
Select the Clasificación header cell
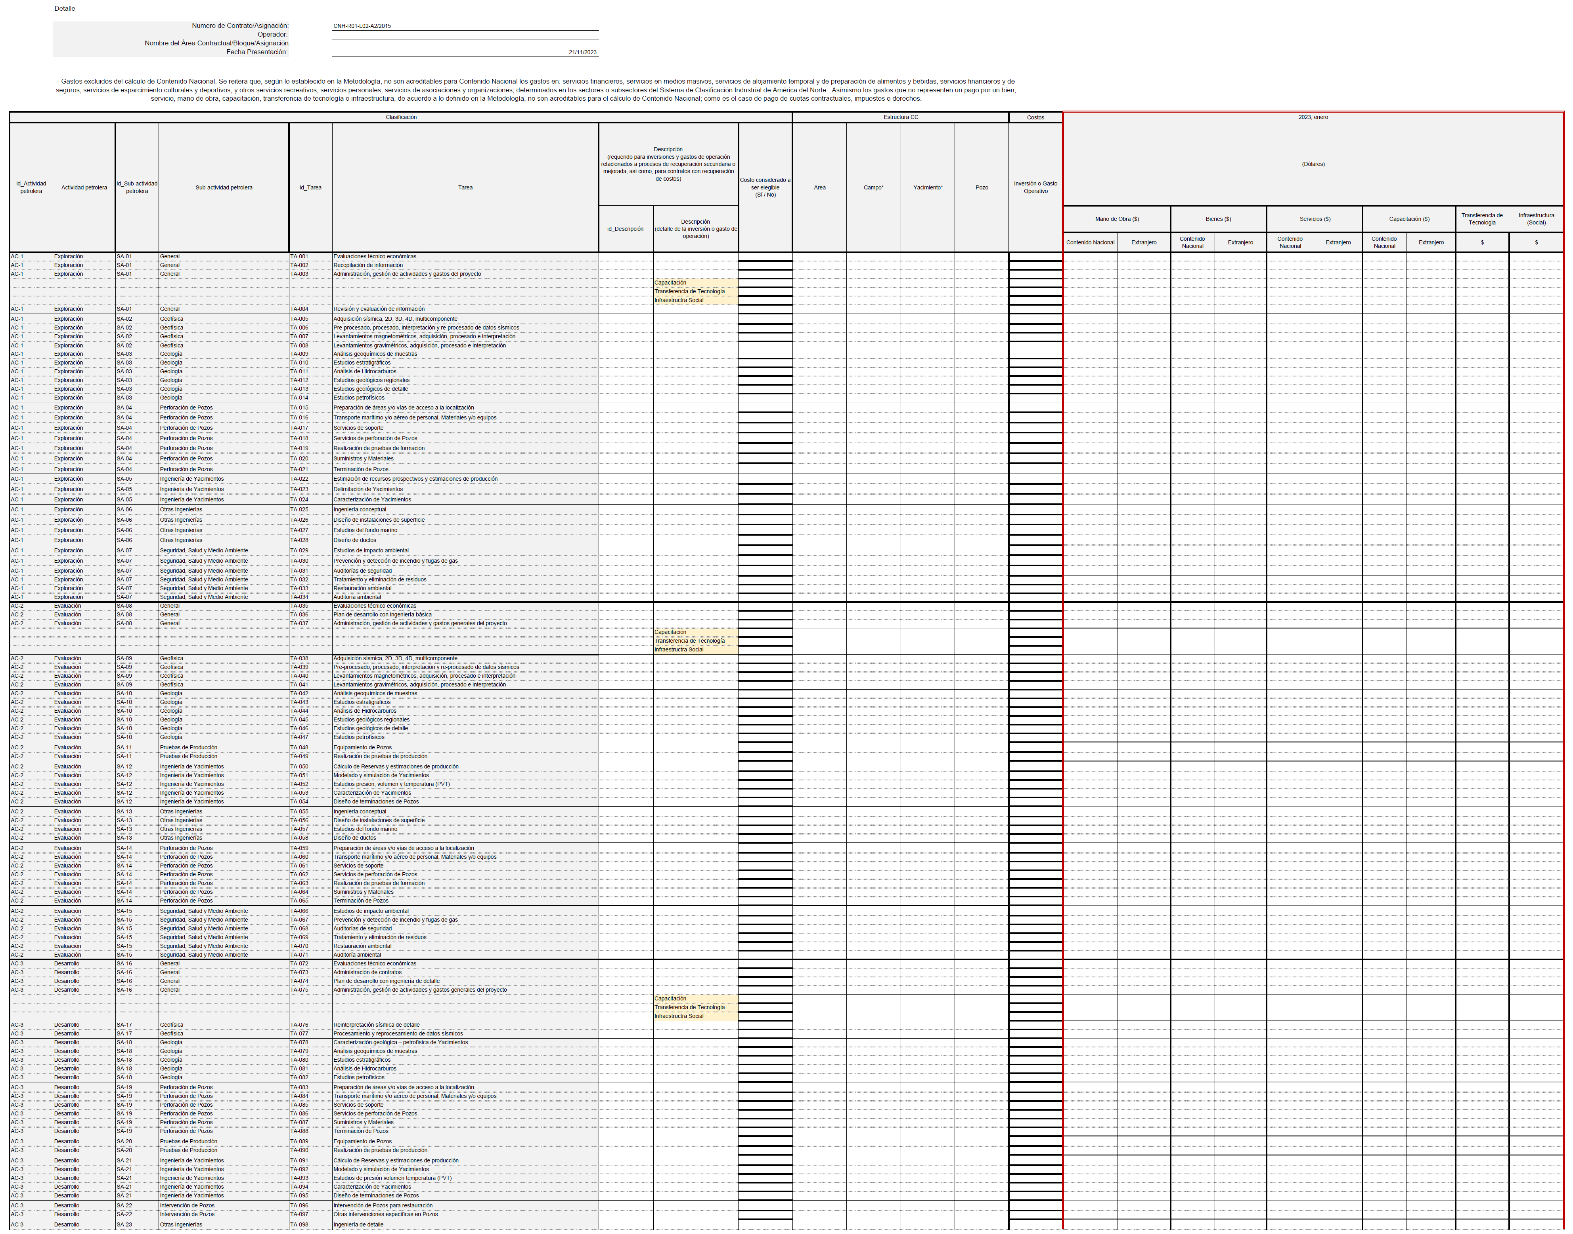(400, 117)
